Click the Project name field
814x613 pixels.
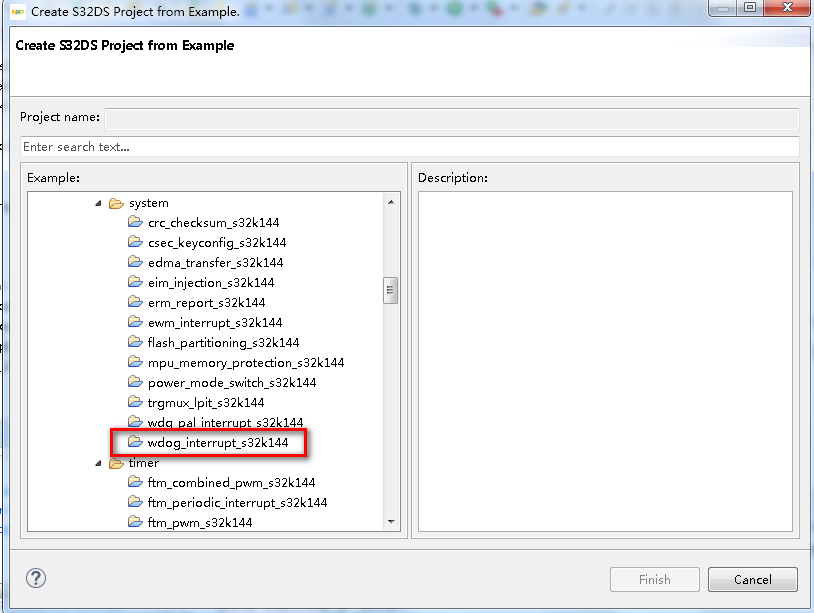tap(452, 118)
